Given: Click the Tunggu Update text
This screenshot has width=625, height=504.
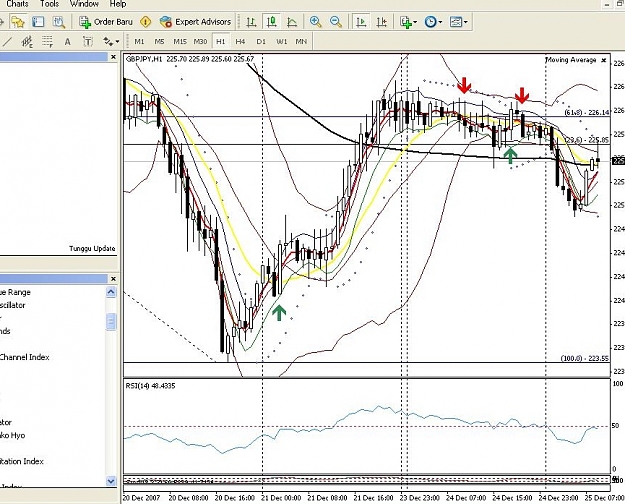Looking at the screenshot, I should (92, 248).
